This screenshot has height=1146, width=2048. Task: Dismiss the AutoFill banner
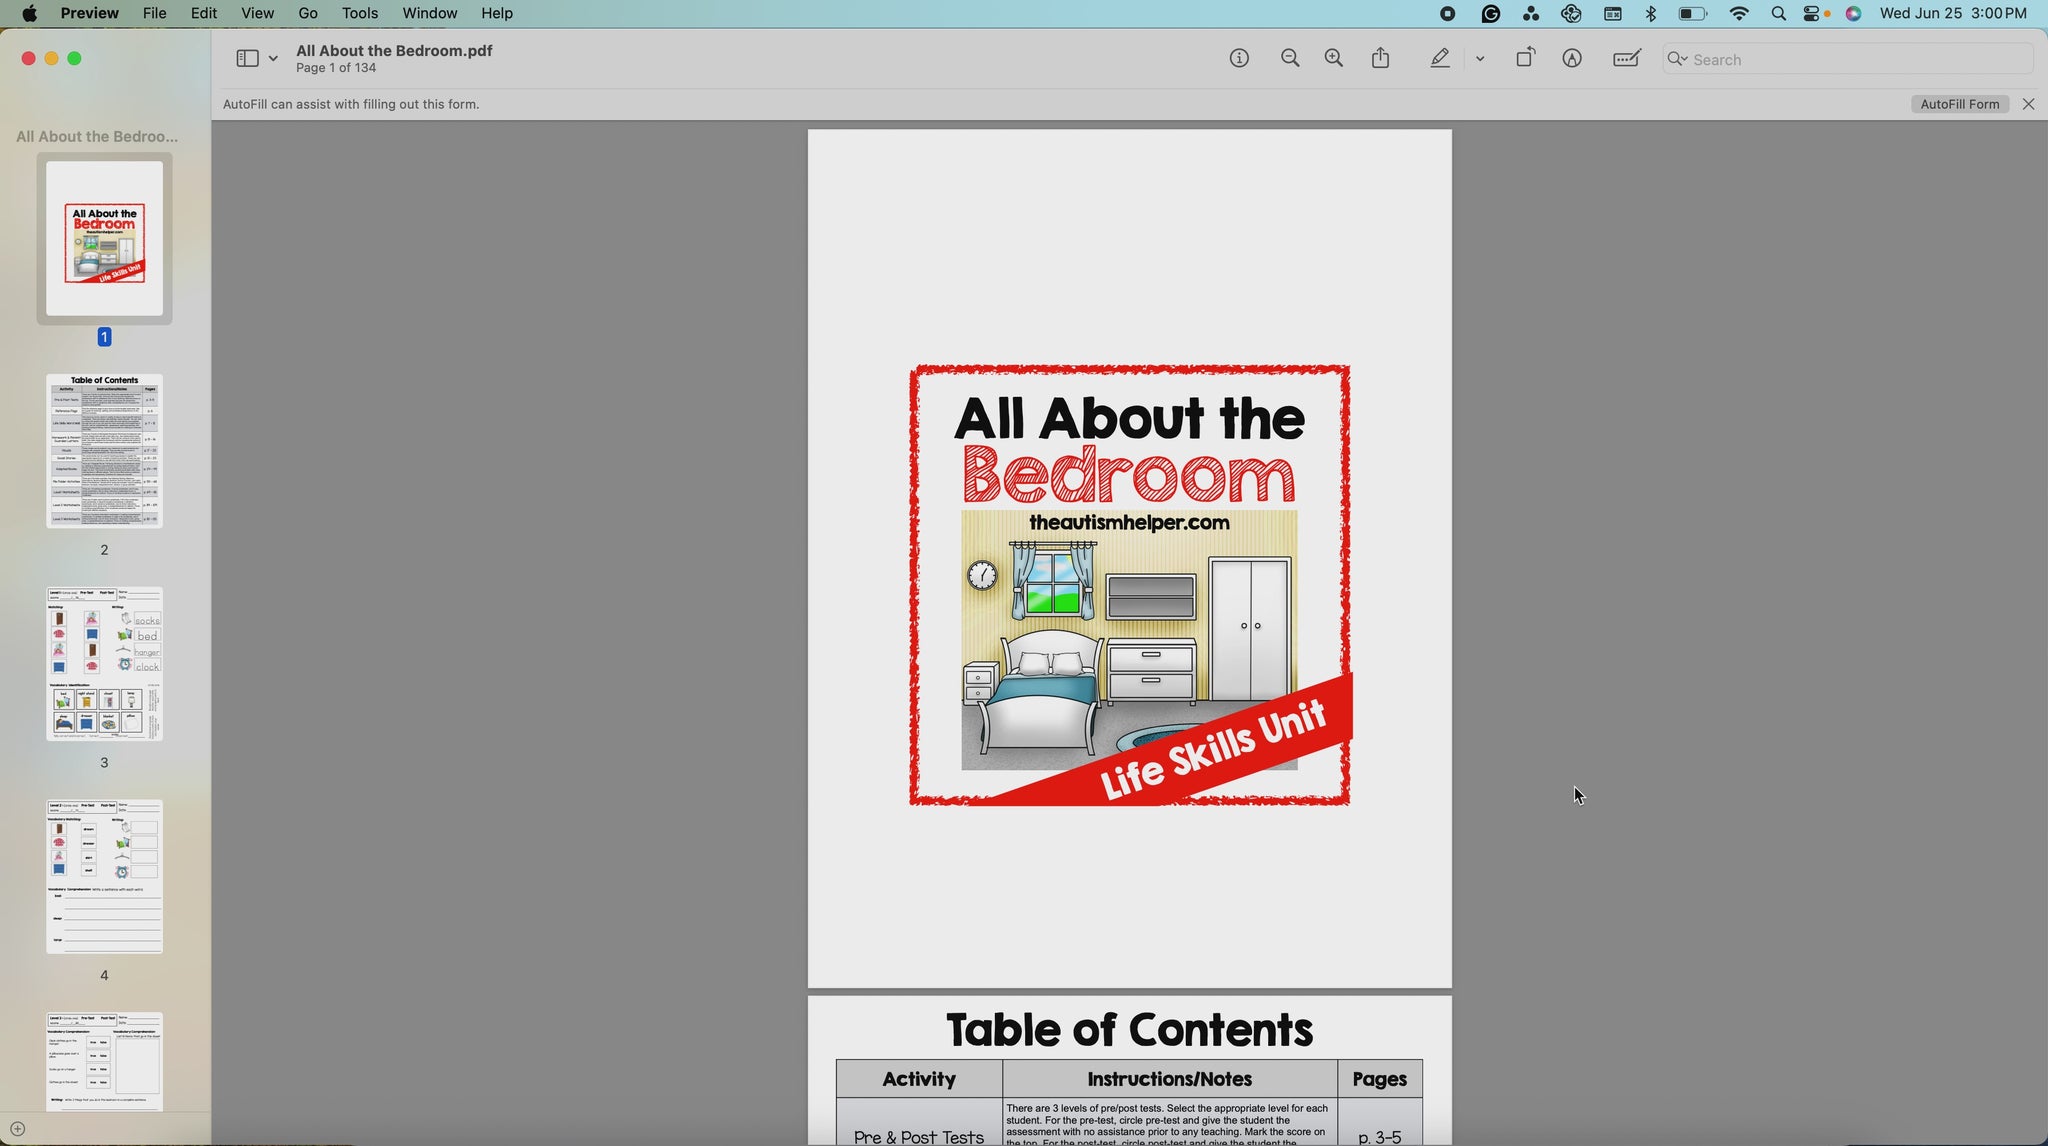(2028, 104)
